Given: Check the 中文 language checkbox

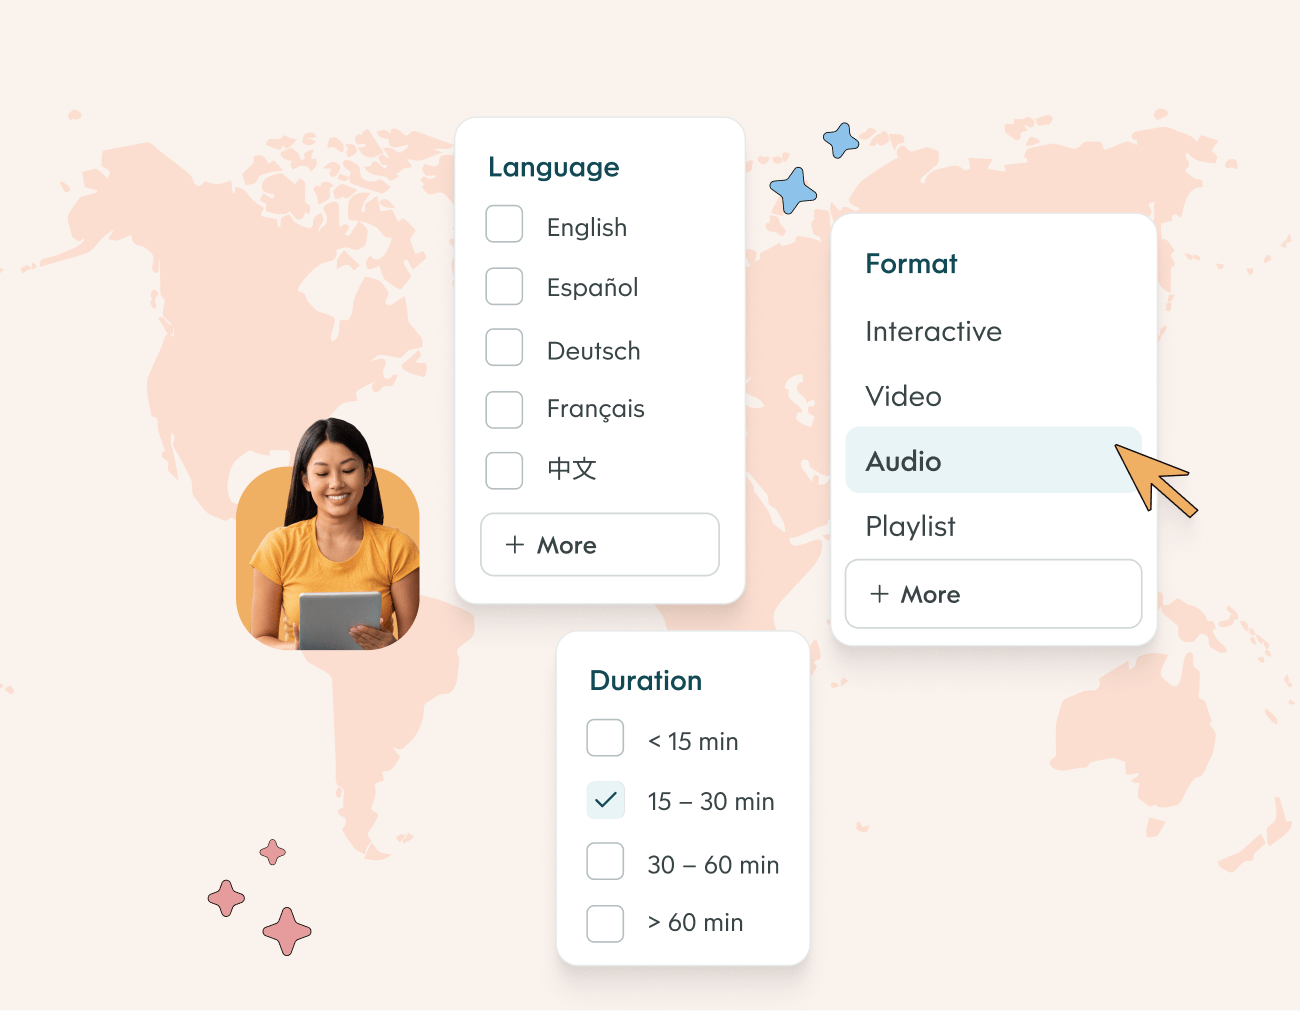Looking at the screenshot, I should tap(504, 470).
